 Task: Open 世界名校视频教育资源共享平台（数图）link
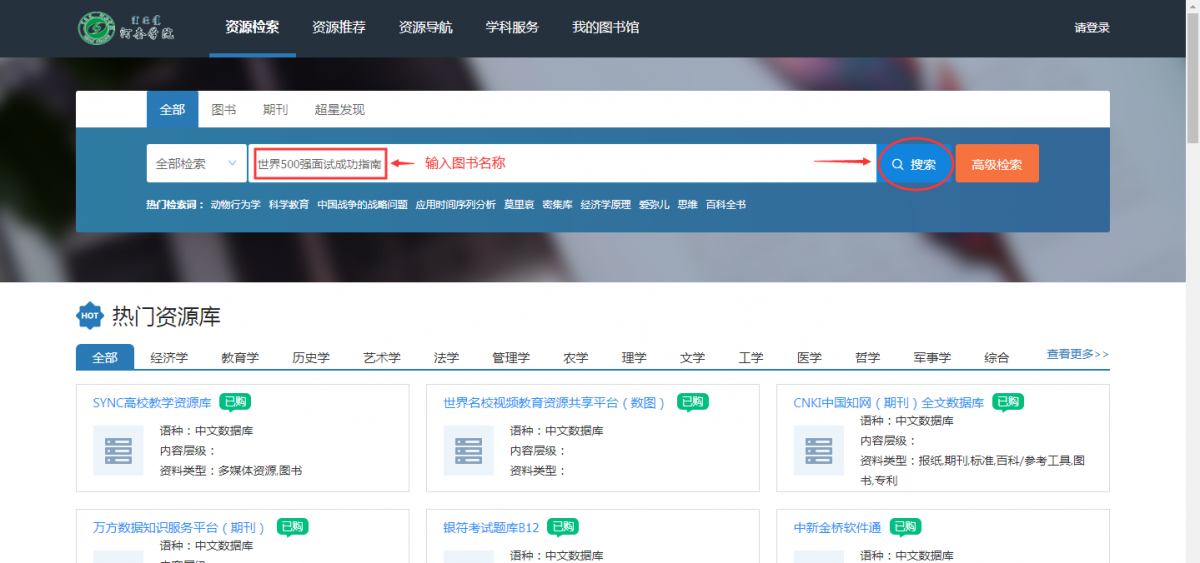pyautogui.click(x=555, y=403)
